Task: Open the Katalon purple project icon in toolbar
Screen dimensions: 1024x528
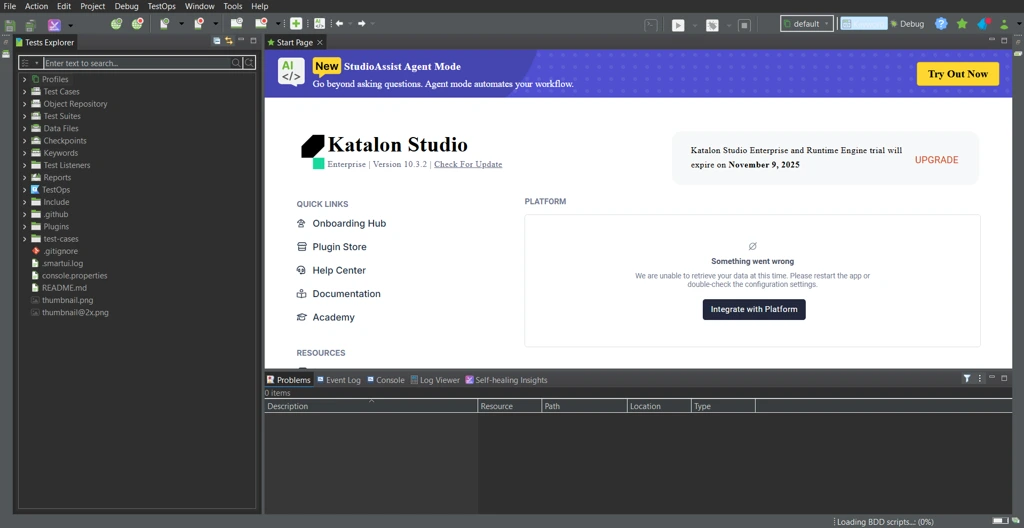Action: click(55, 25)
